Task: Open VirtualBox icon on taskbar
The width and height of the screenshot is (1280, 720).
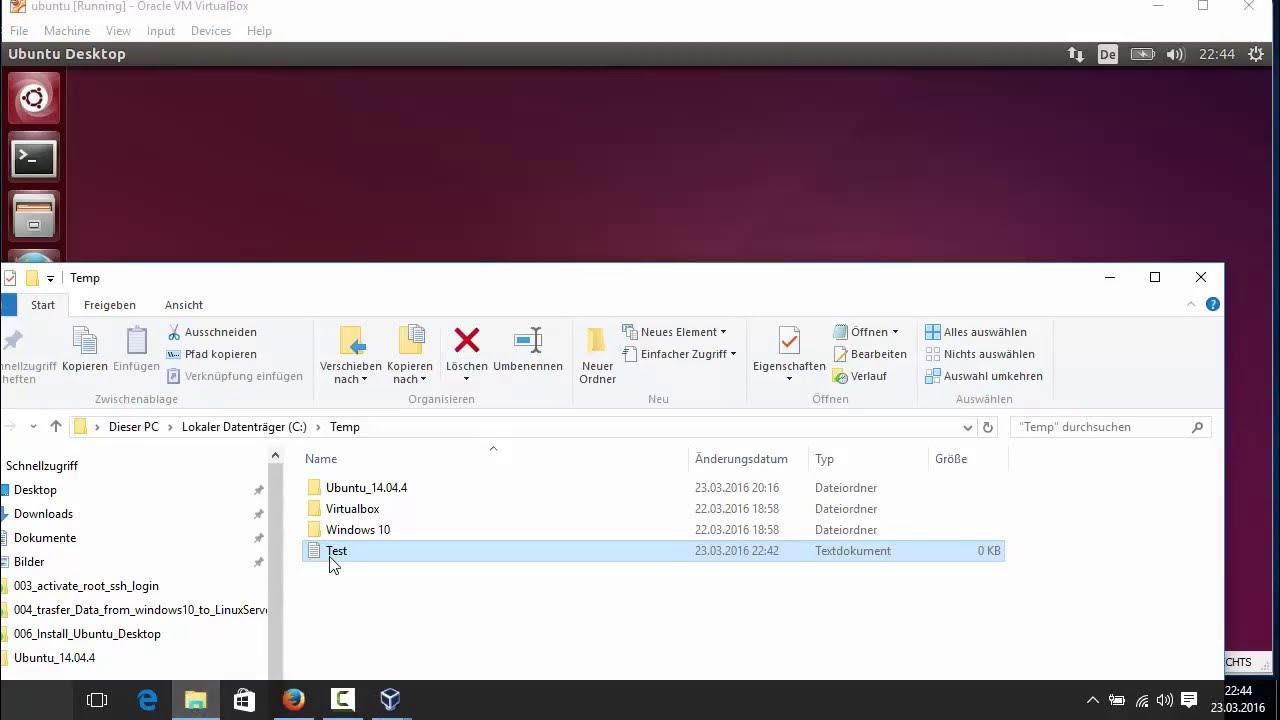Action: coord(390,700)
